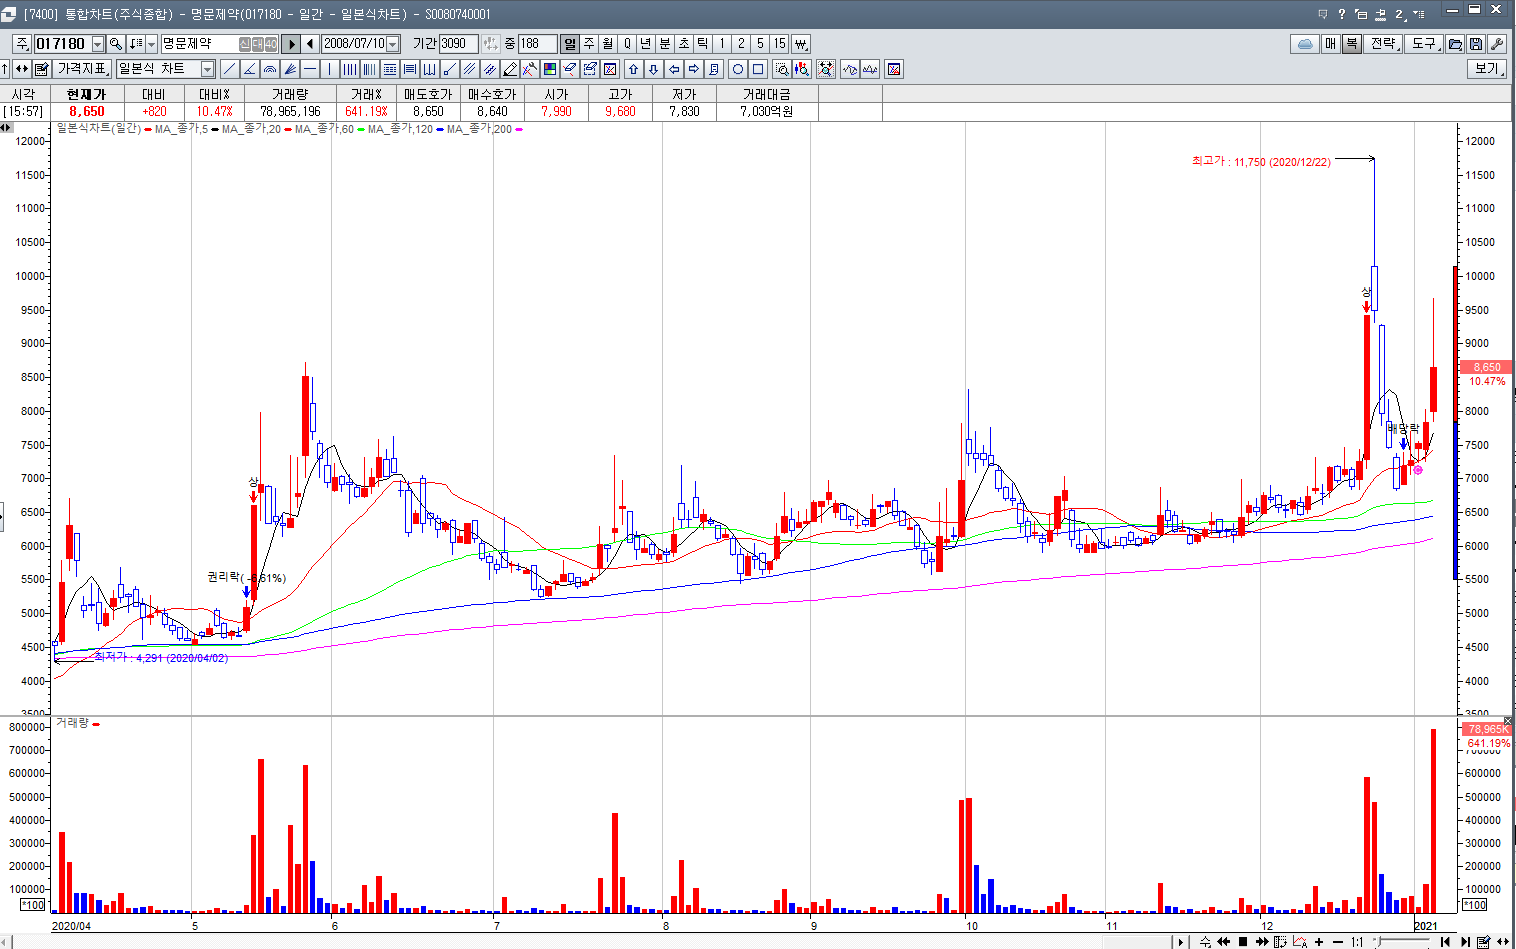Switch to monthly period 월
This screenshot has height=949, width=1516.
tap(607, 44)
